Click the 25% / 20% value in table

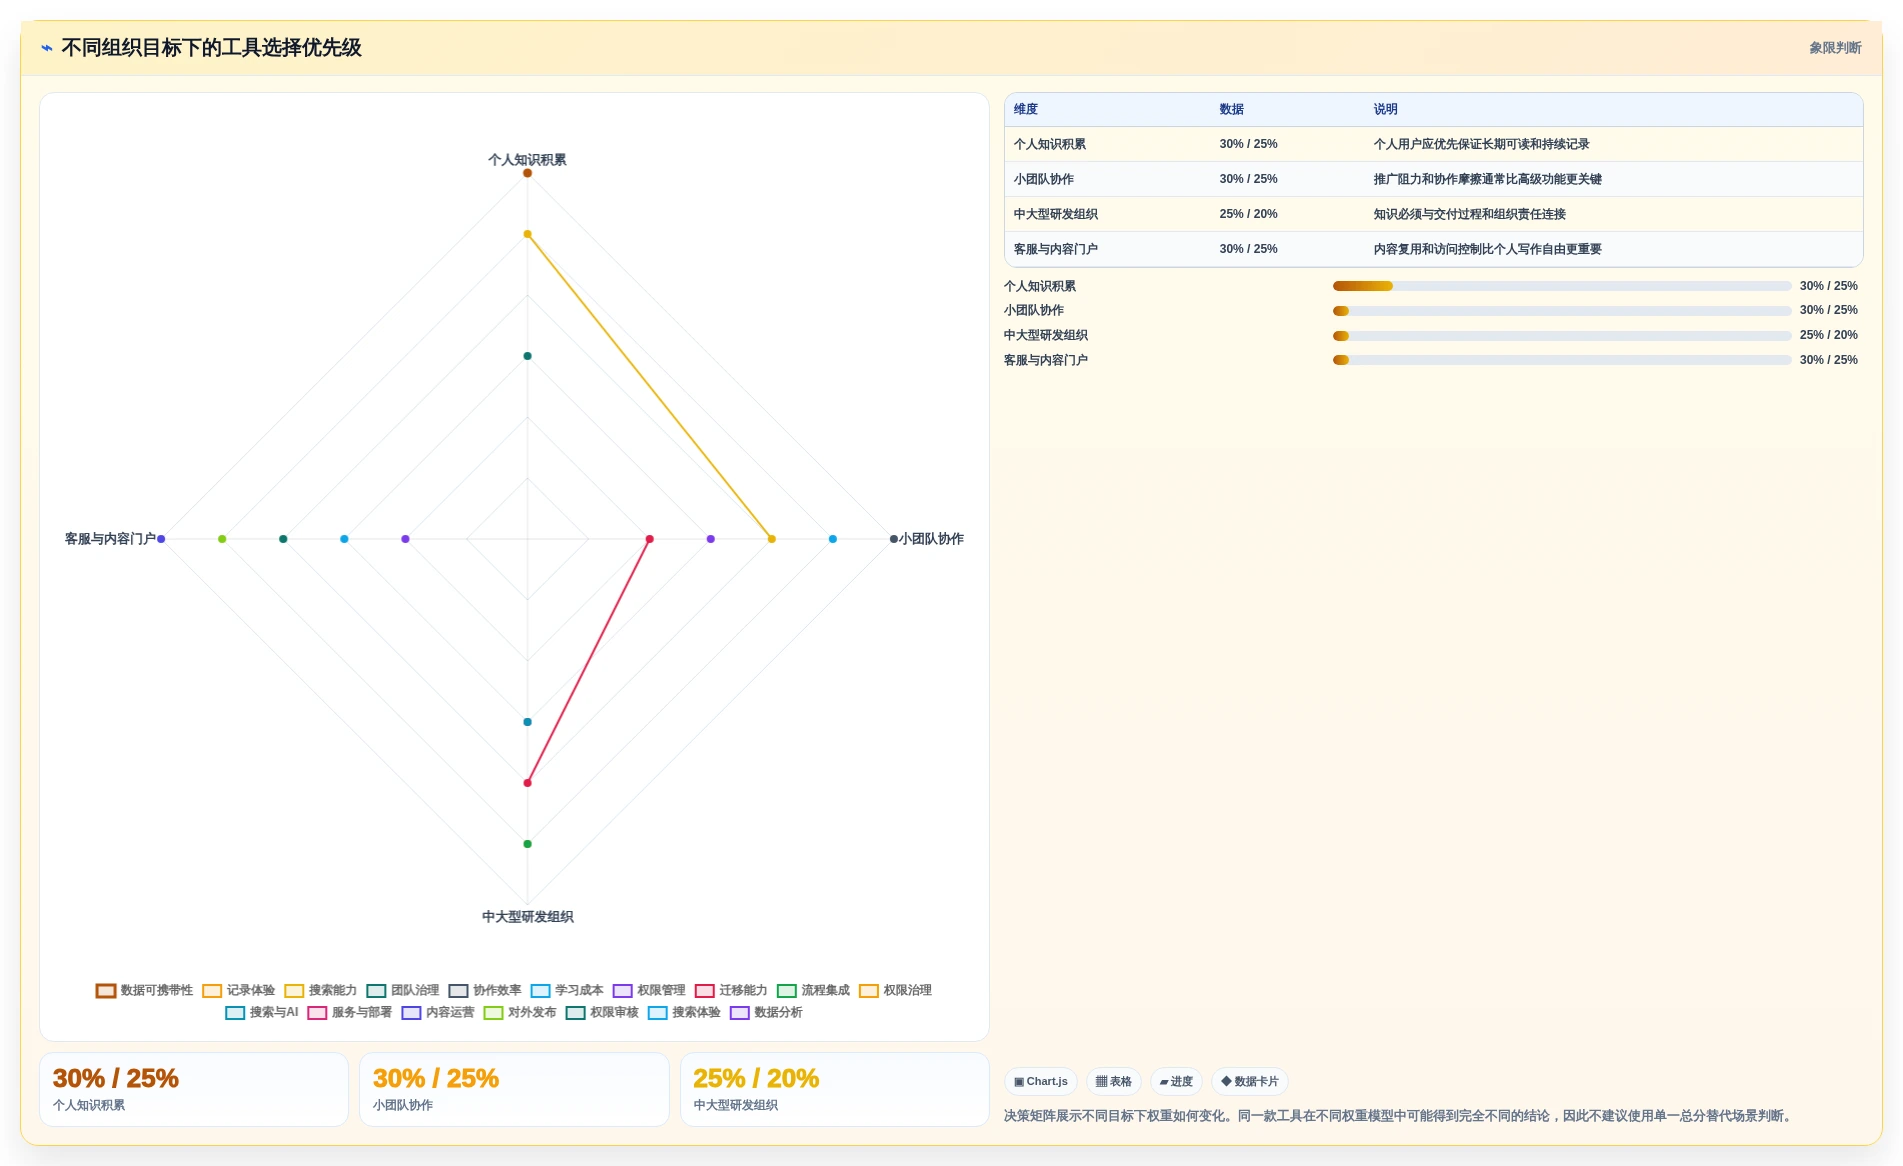pos(1248,214)
